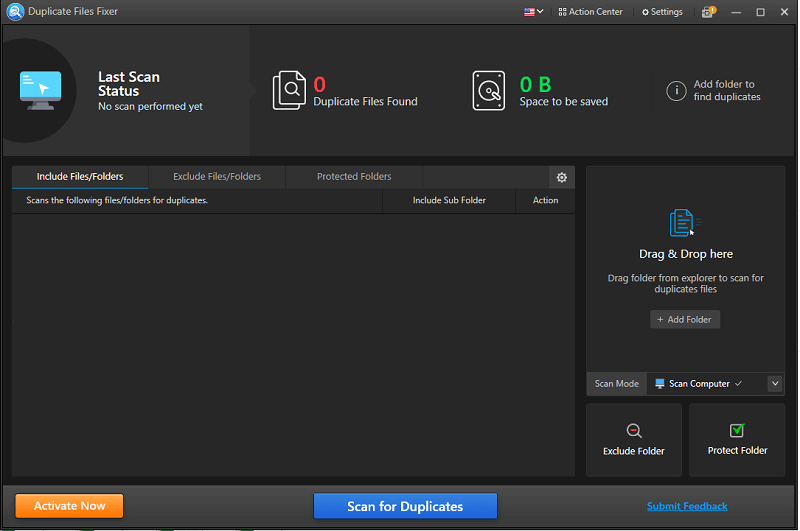This screenshot has height=531, width=800.
Task: Click the Submit Feedback link
Action: click(x=687, y=506)
